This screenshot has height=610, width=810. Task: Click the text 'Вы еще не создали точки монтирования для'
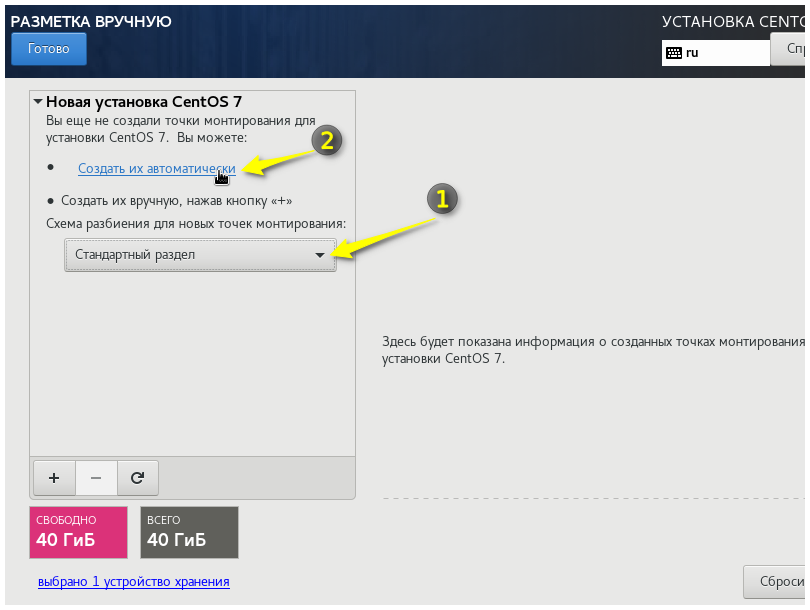[181, 120]
